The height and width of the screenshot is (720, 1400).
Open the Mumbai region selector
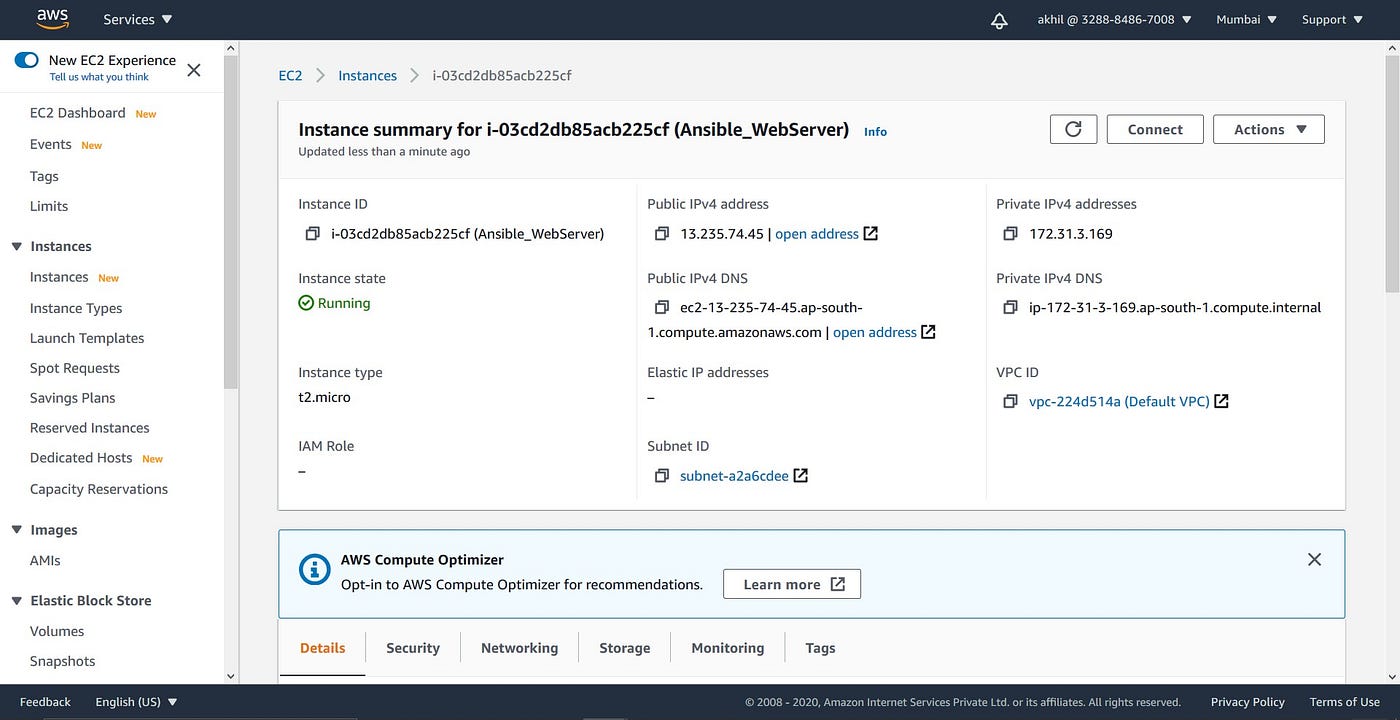[x=1246, y=19]
